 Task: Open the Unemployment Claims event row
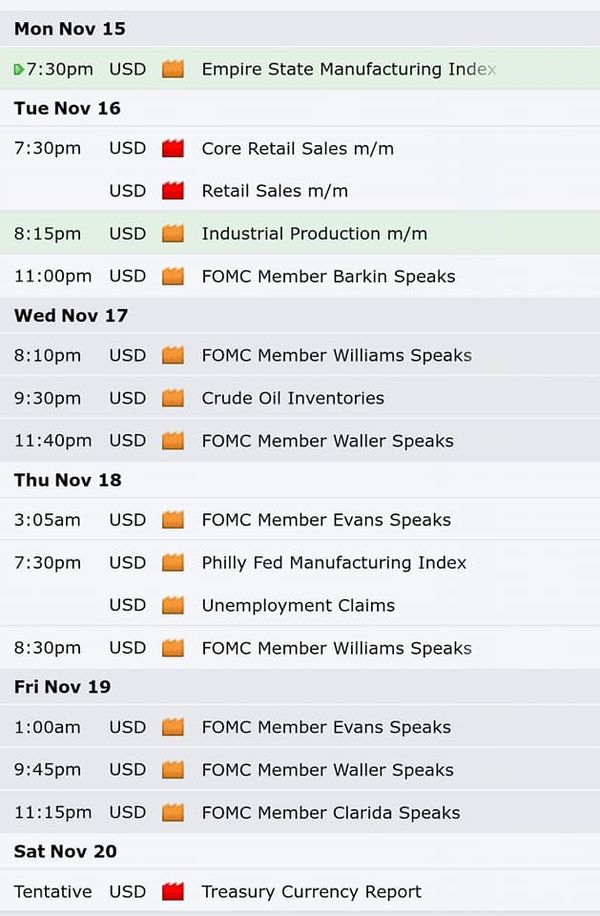click(300, 605)
